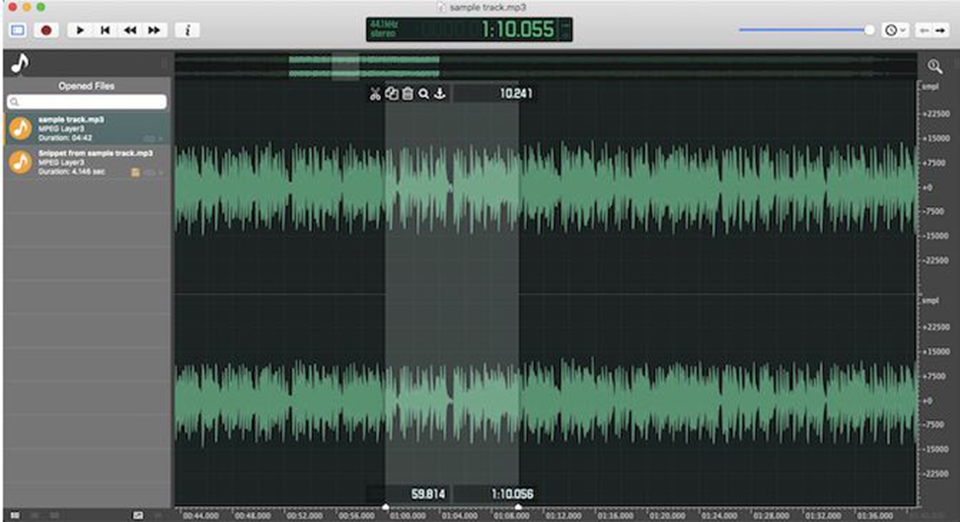Viewport: 960px width, 522px height.
Task: Click the 01:36.000 timeline label
Action: pos(875,516)
